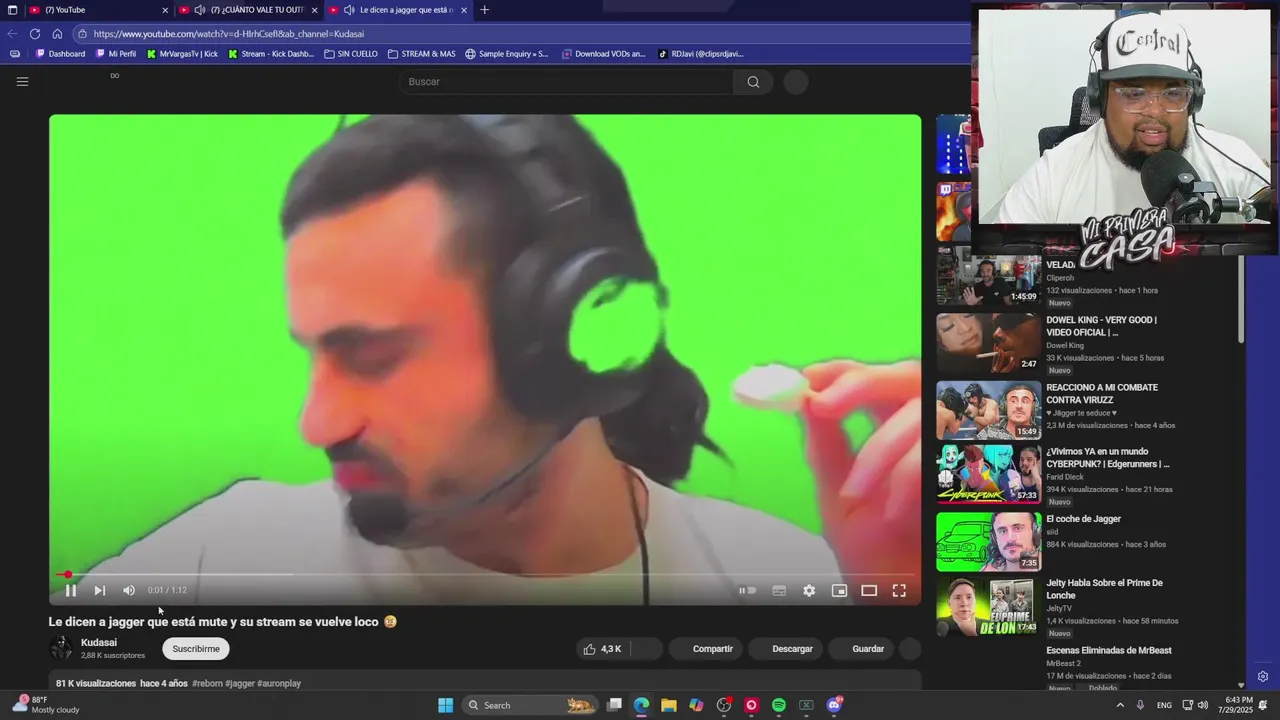Open the Kudasai channel link
The image size is (1280, 720).
coord(99,643)
